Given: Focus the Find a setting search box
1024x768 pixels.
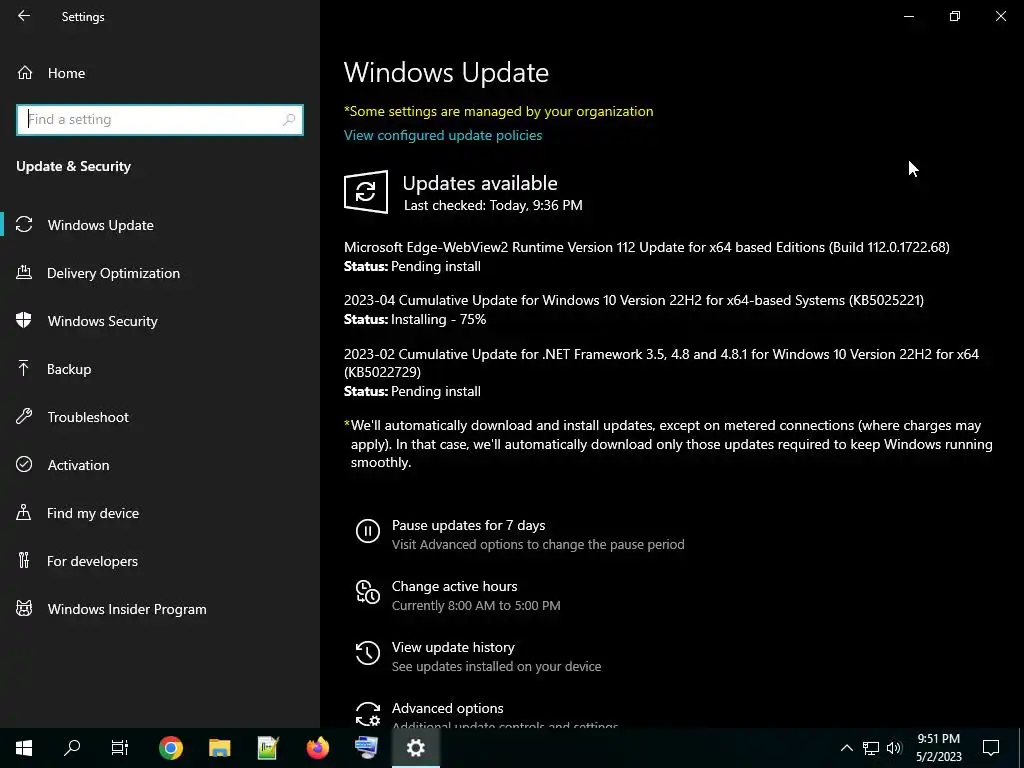Looking at the screenshot, I should pyautogui.click(x=160, y=120).
